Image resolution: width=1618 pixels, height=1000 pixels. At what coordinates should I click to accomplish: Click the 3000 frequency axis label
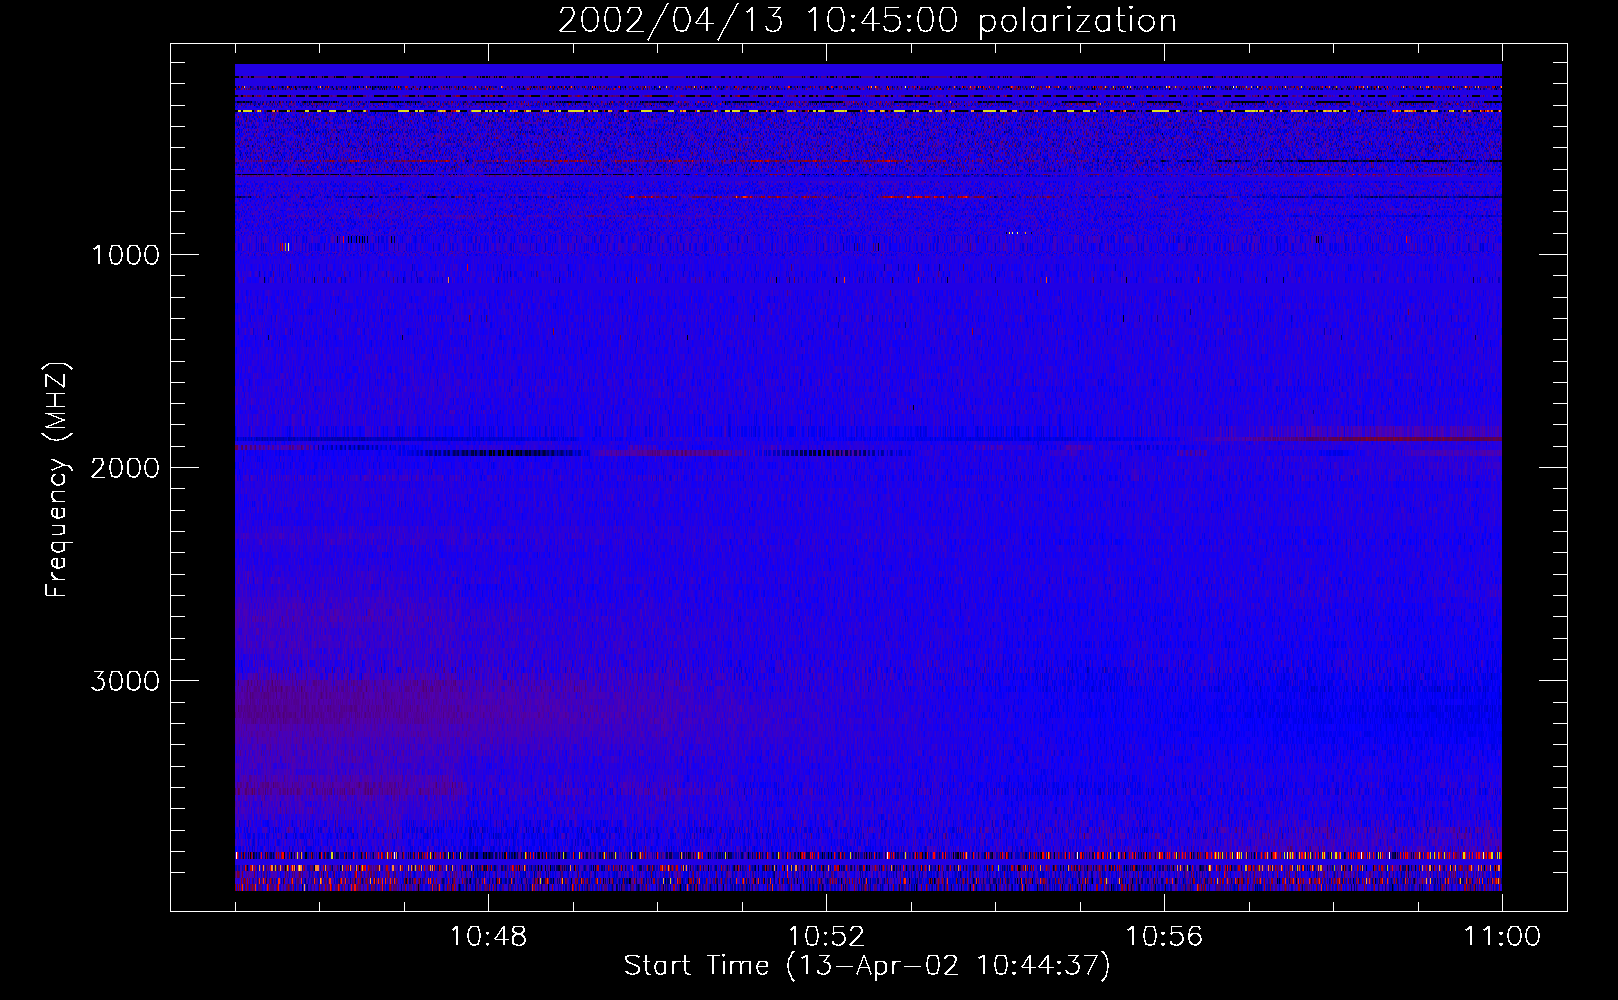(126, 681)
